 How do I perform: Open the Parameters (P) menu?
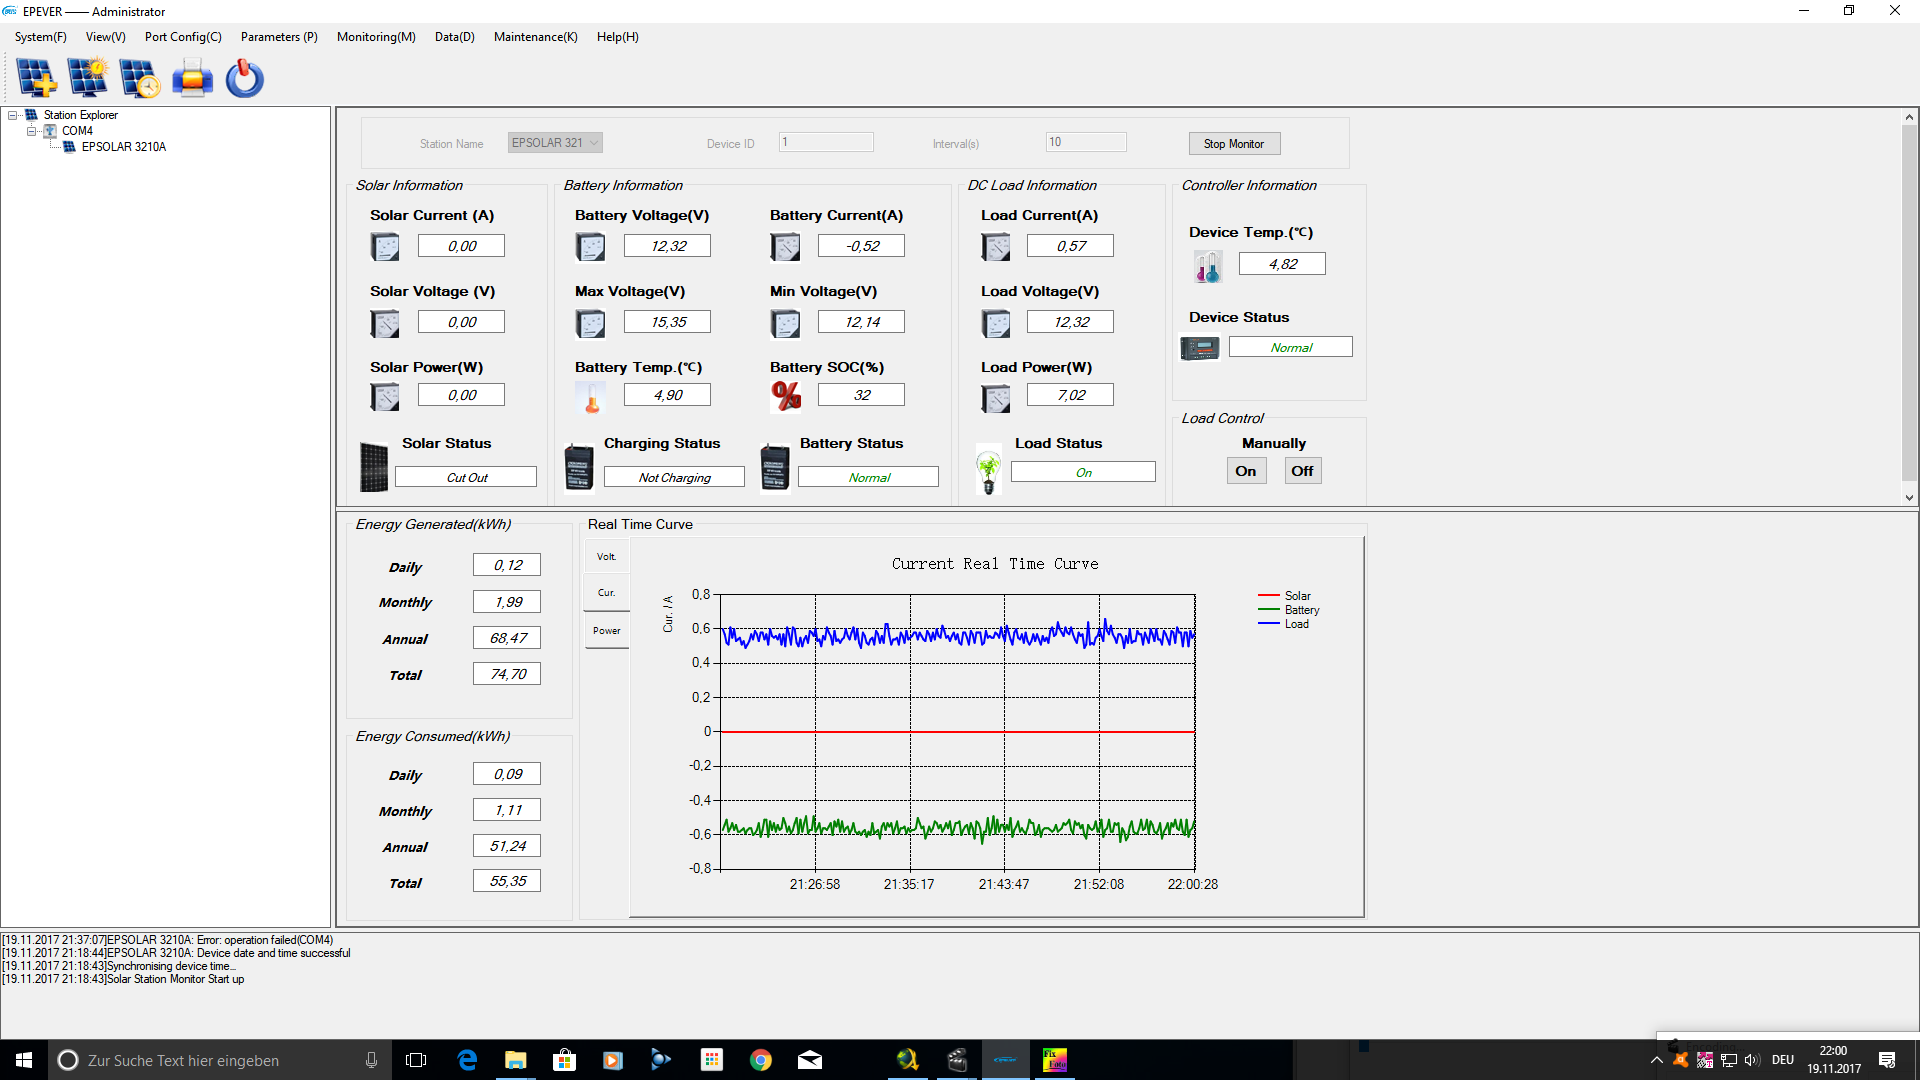[279, 37]
